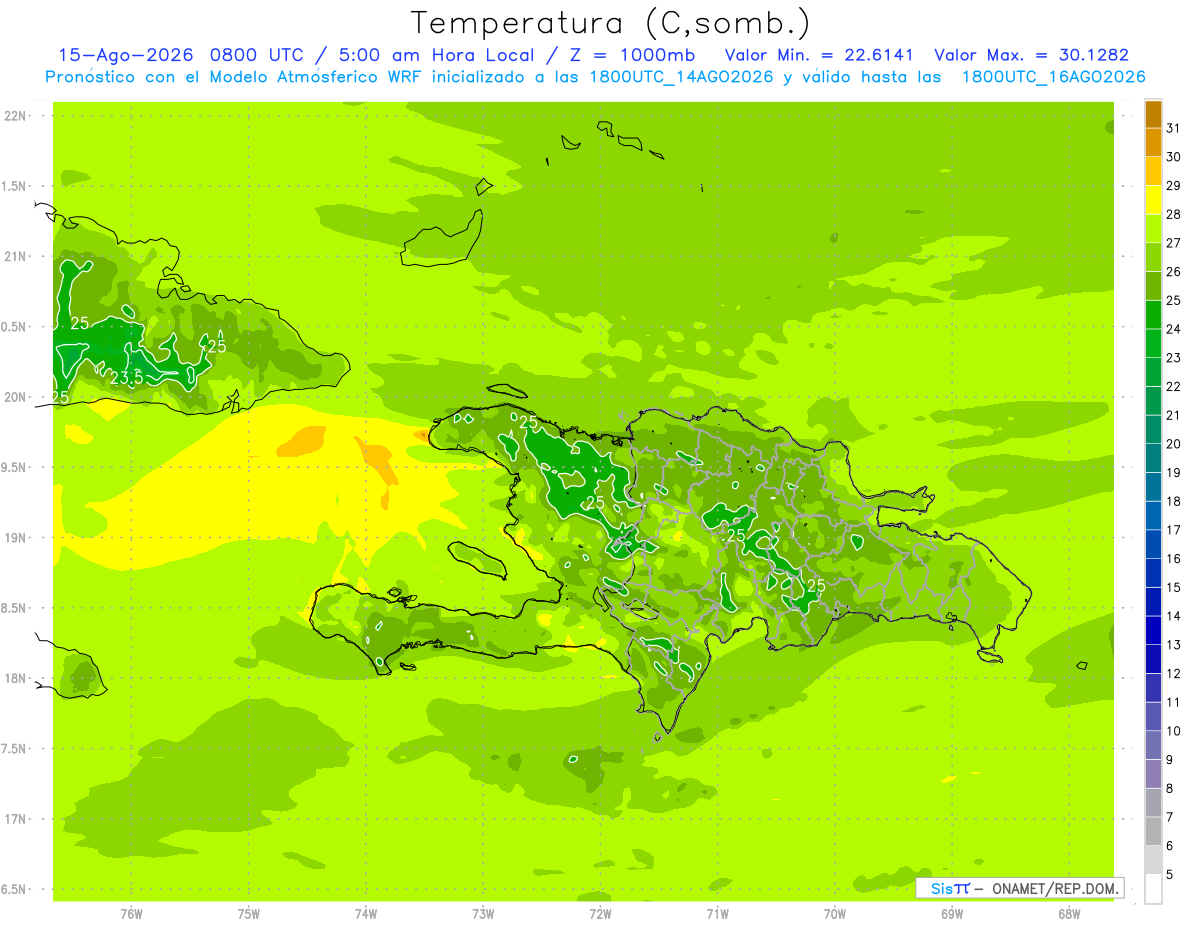Click the '76W' longitude axis label
Image resolution: width=1200 pixels, height=927 pixels.
[131, 914]
